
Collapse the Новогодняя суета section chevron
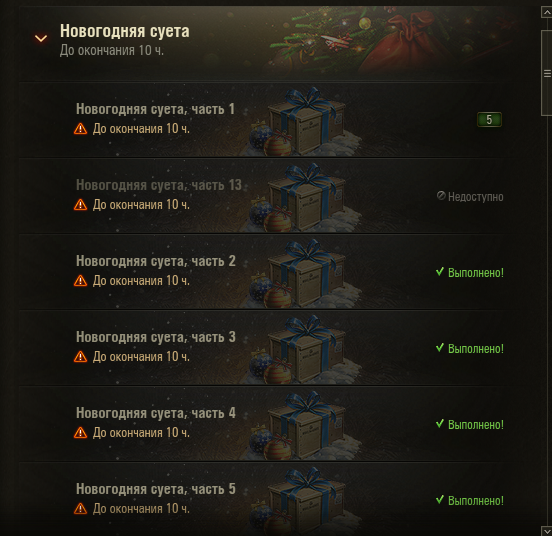click(41, 38)
